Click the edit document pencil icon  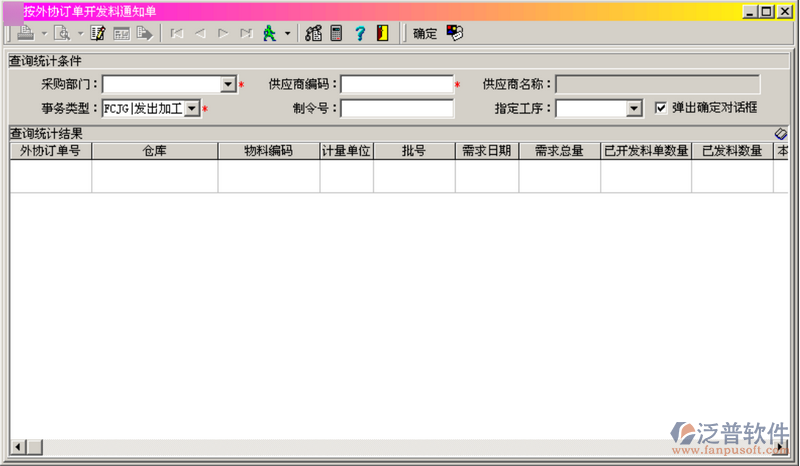97,34
